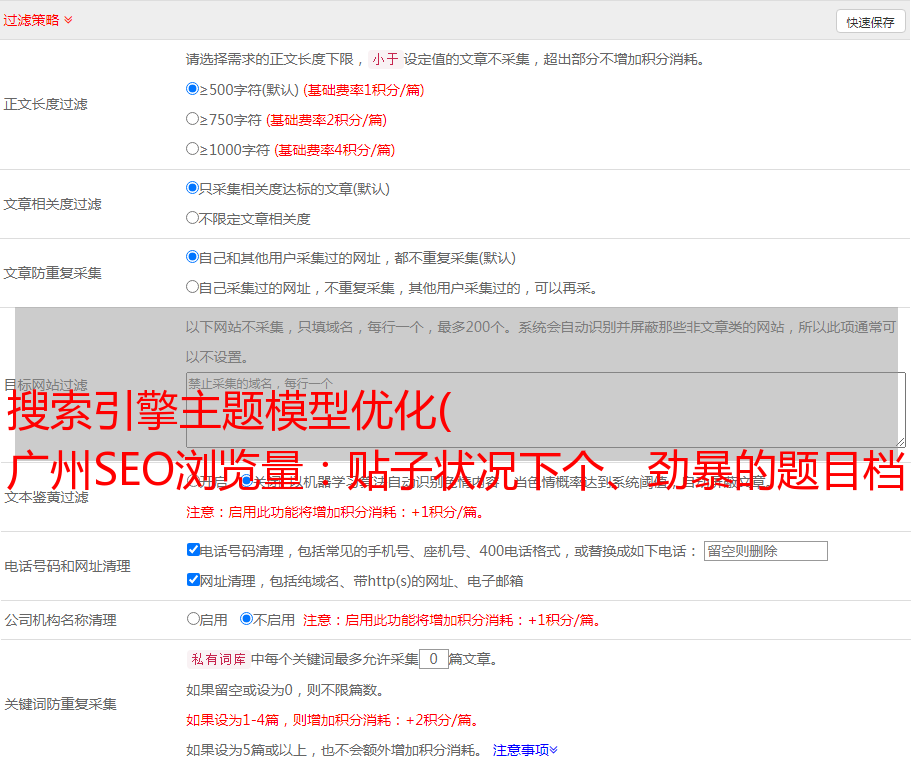
Task: Click the 私有词库 tag
Action: 219,659
